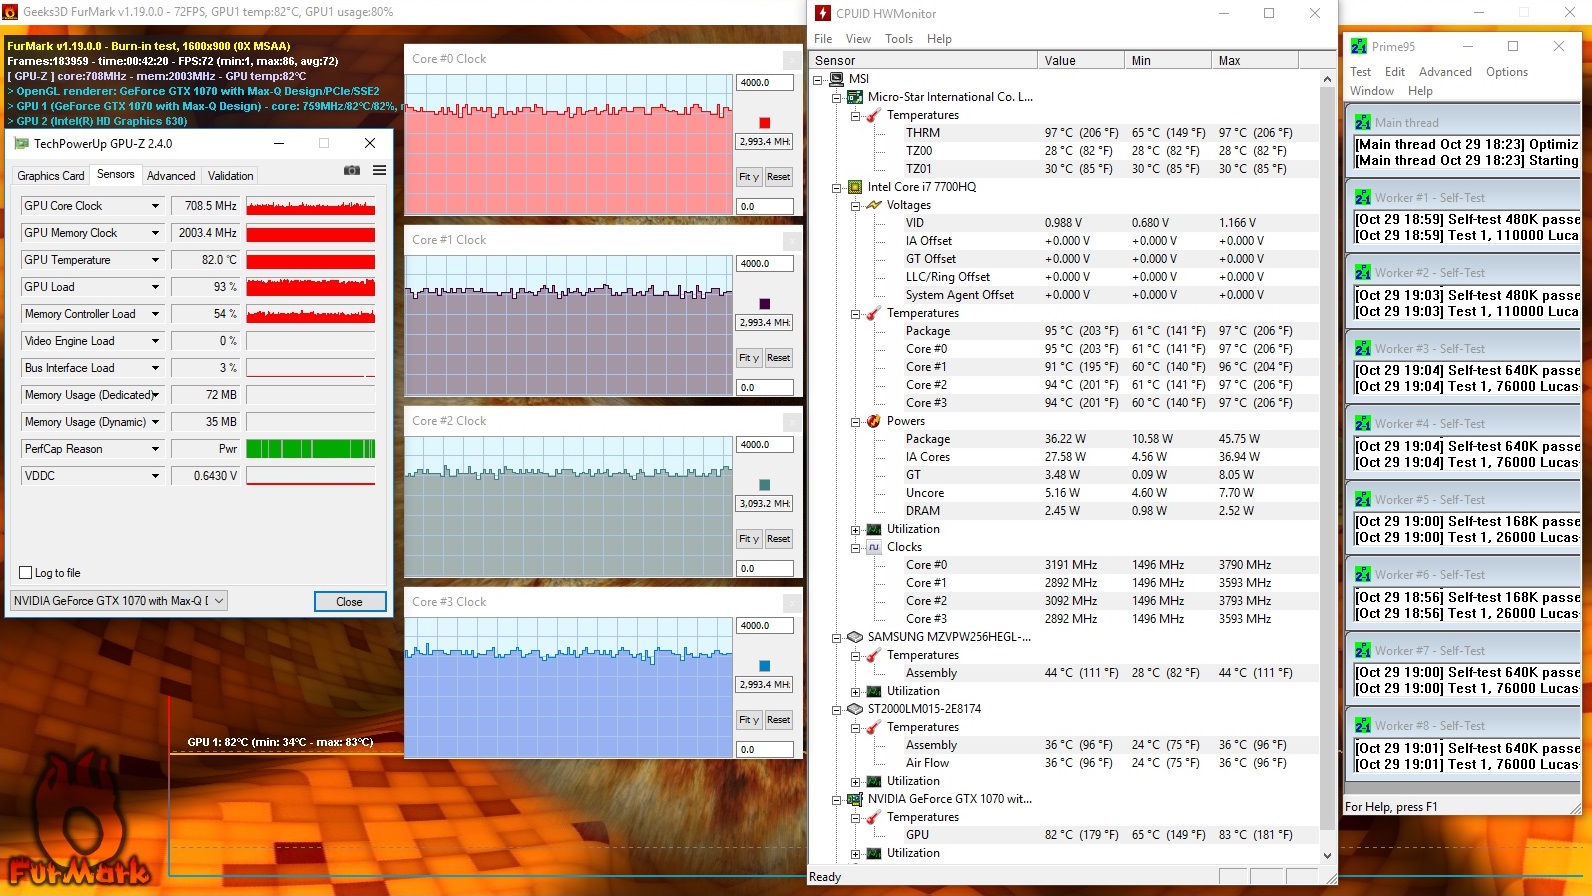
Task: Open the Tools menu in HWMonitor
Action: coord(899,39)
